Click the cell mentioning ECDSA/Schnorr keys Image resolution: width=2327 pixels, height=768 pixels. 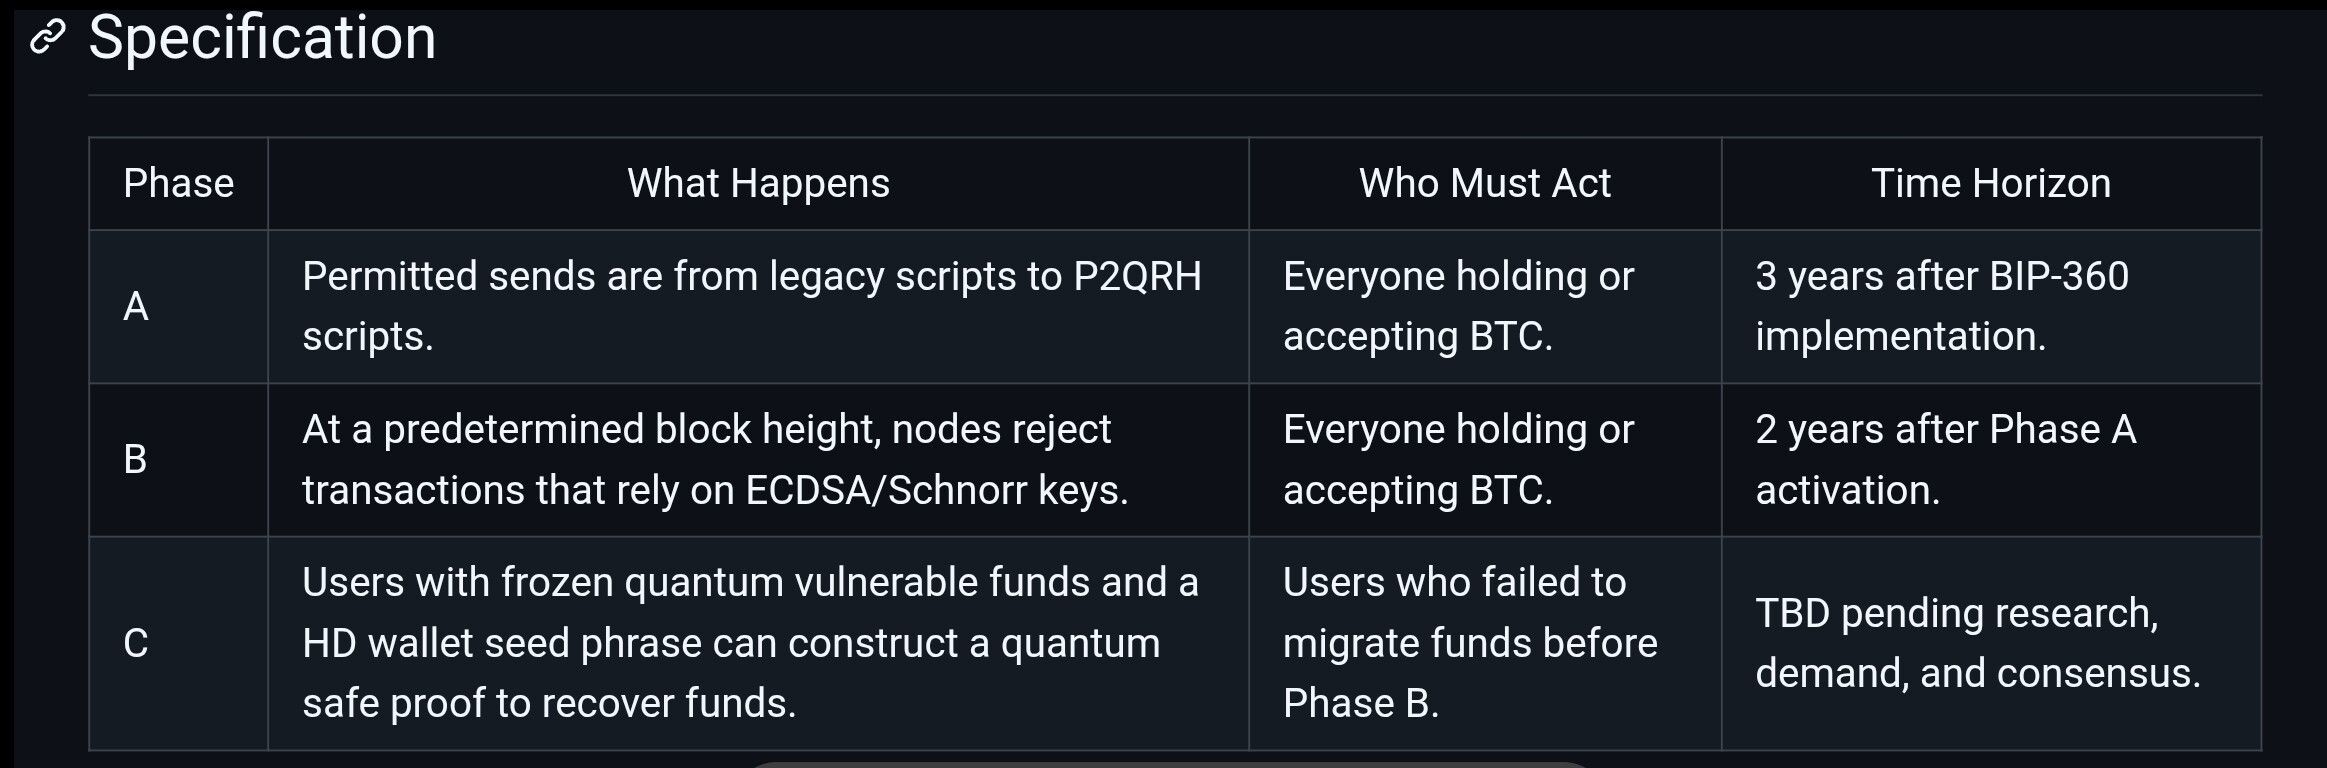tap(758, 460)
